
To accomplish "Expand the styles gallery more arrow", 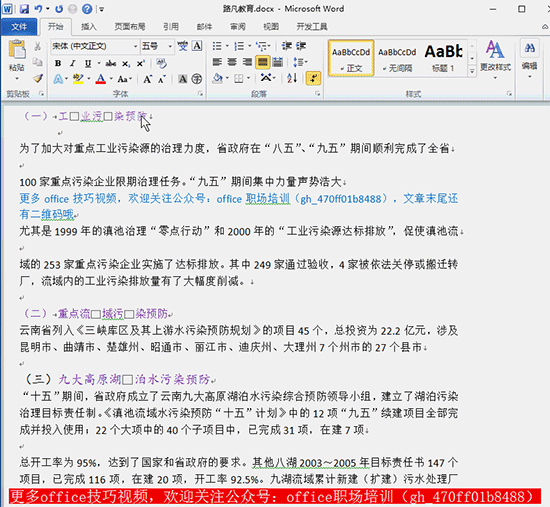I will (x=472, y=71).
